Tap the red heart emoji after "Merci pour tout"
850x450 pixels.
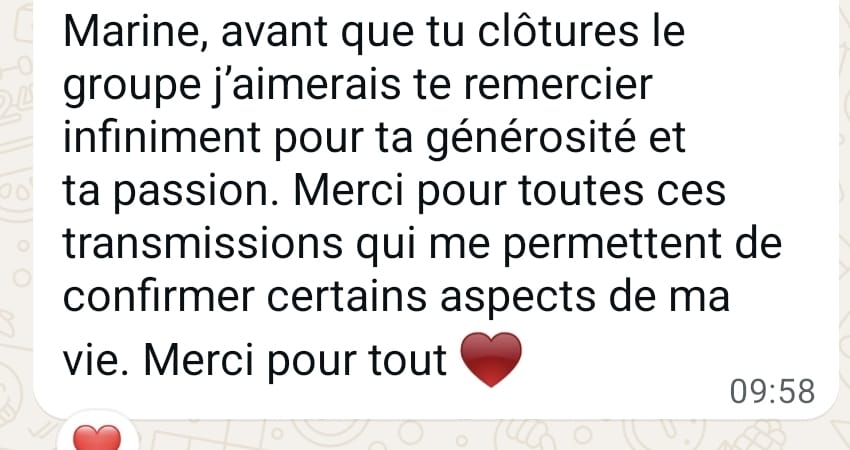point(491,359)
